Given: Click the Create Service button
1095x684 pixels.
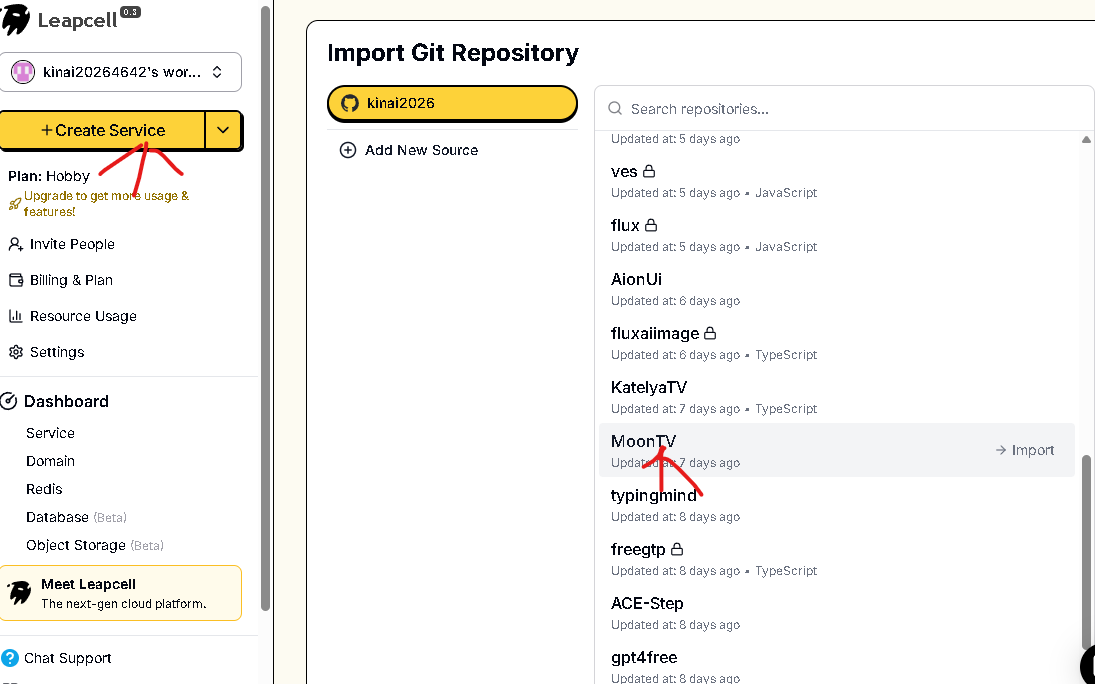Looking at the screenshot, I should (x=102, y=130).
